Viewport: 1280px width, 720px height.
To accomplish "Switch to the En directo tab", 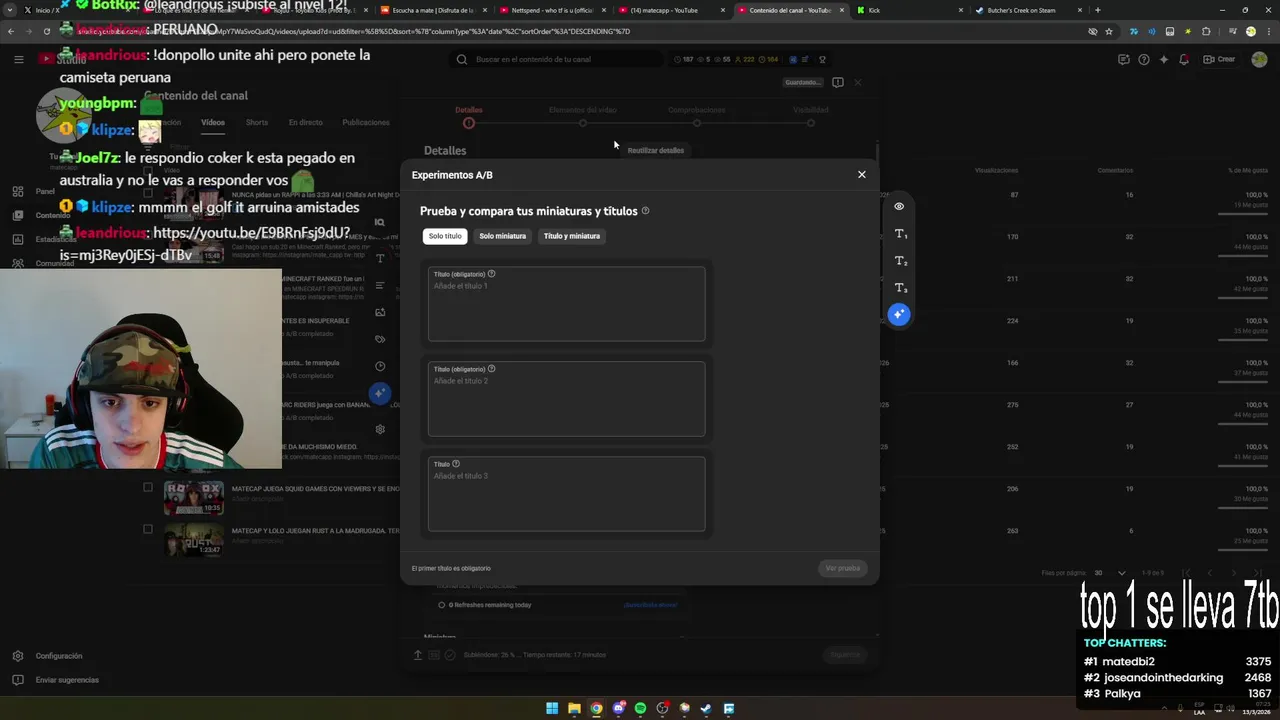I will pos(305,122).
